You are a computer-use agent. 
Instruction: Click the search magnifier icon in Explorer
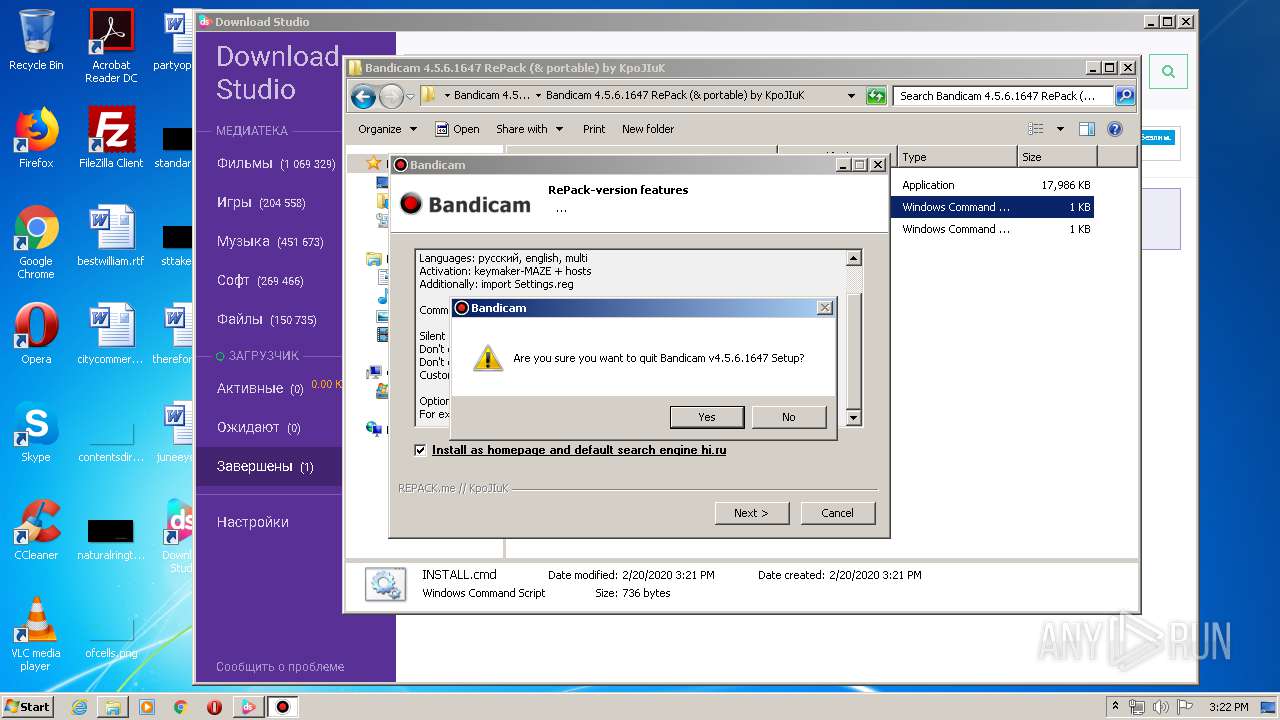(1125, 96)
